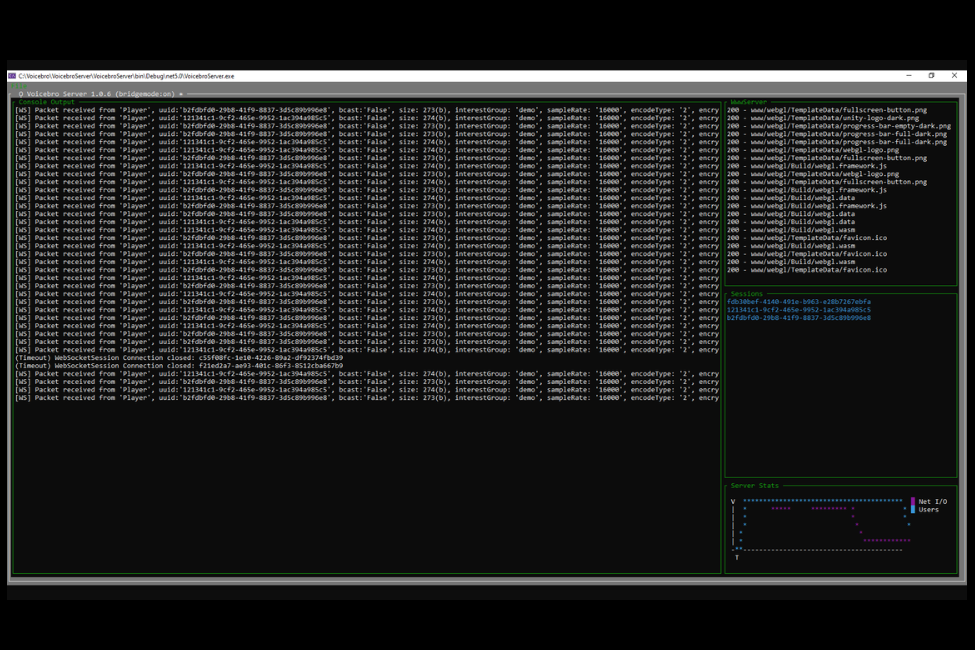The height and width of the screenshot is (650, 975).
Task: Click the Net I/O purple legend swatch
Action: pos(913,501)
